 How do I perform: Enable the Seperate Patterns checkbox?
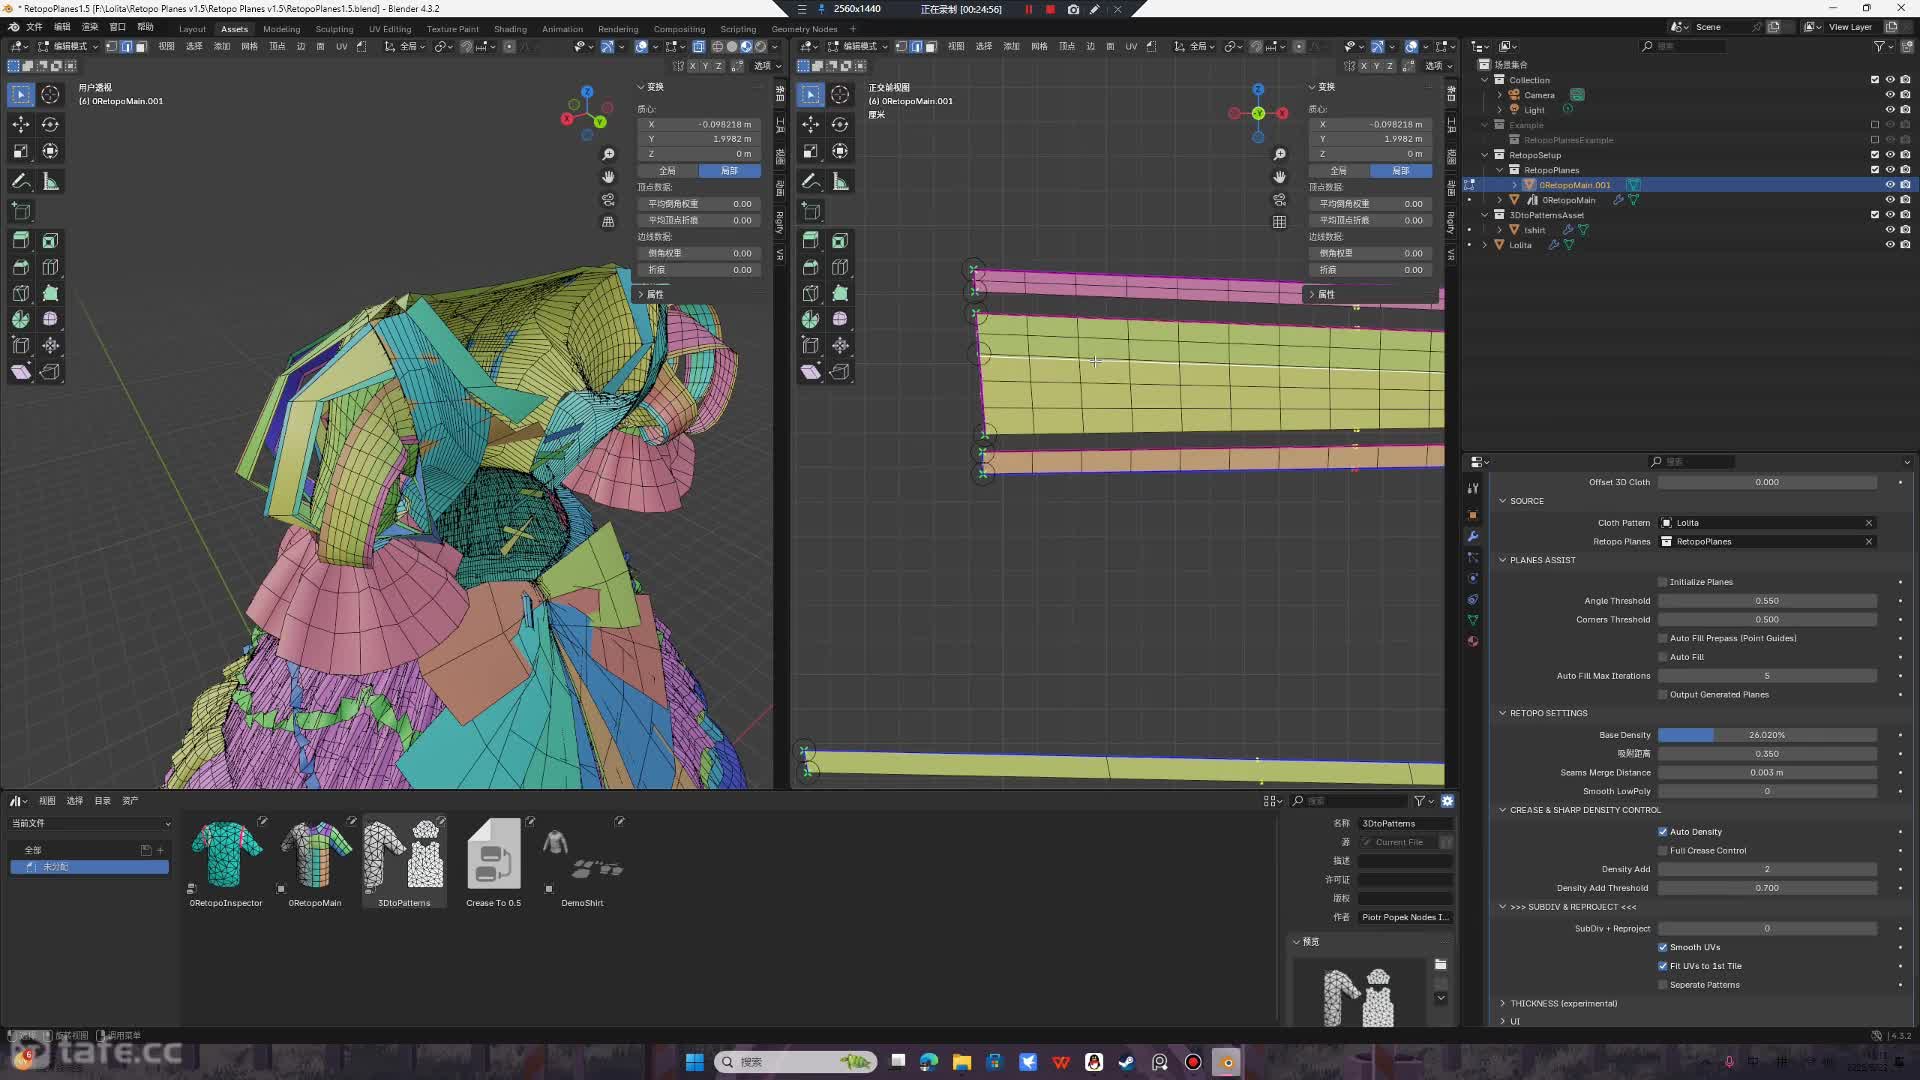click(1663, 985)
